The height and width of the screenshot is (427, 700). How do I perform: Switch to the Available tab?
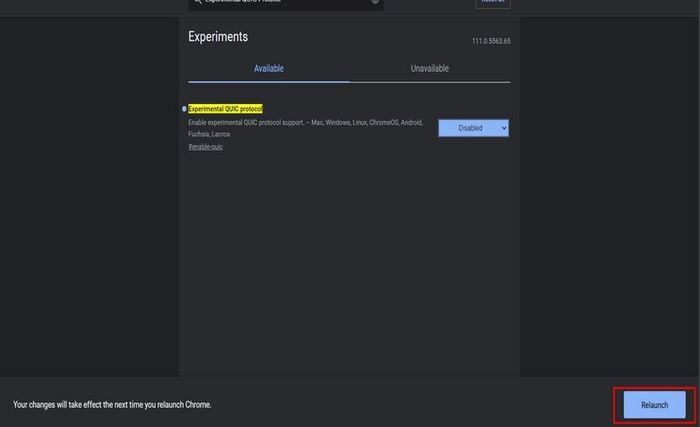point(269,68)
